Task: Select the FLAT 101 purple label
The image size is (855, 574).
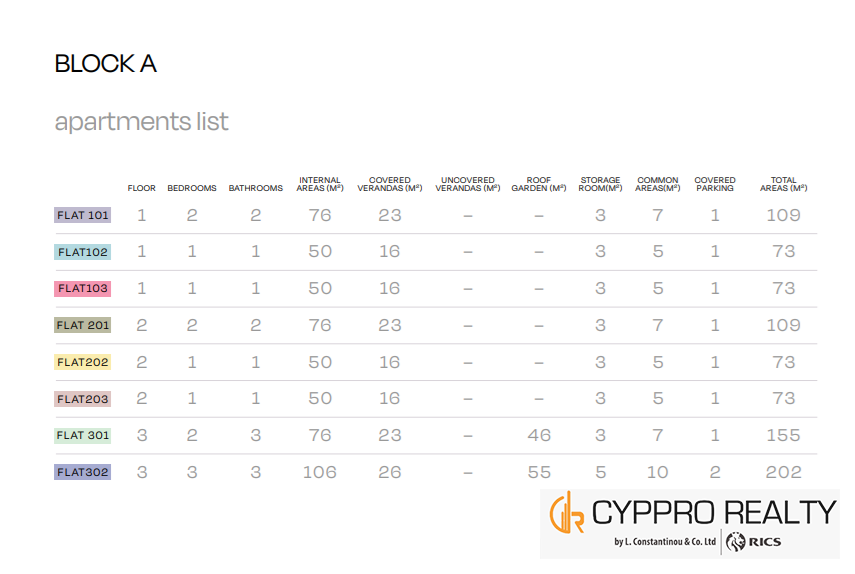Action: pos(83,215)
